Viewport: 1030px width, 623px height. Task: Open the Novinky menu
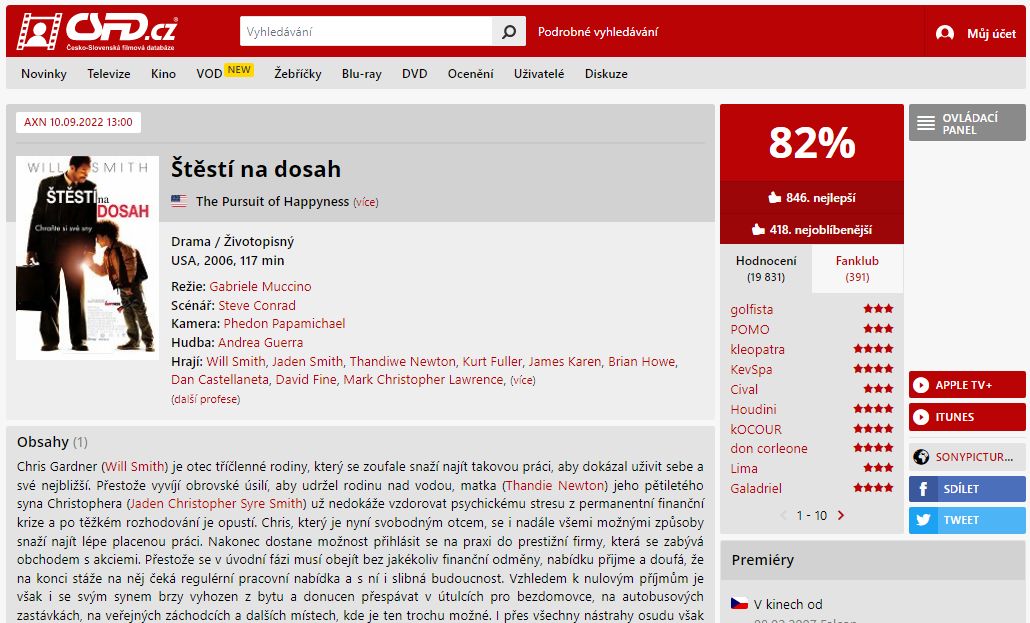coord(44,74)
